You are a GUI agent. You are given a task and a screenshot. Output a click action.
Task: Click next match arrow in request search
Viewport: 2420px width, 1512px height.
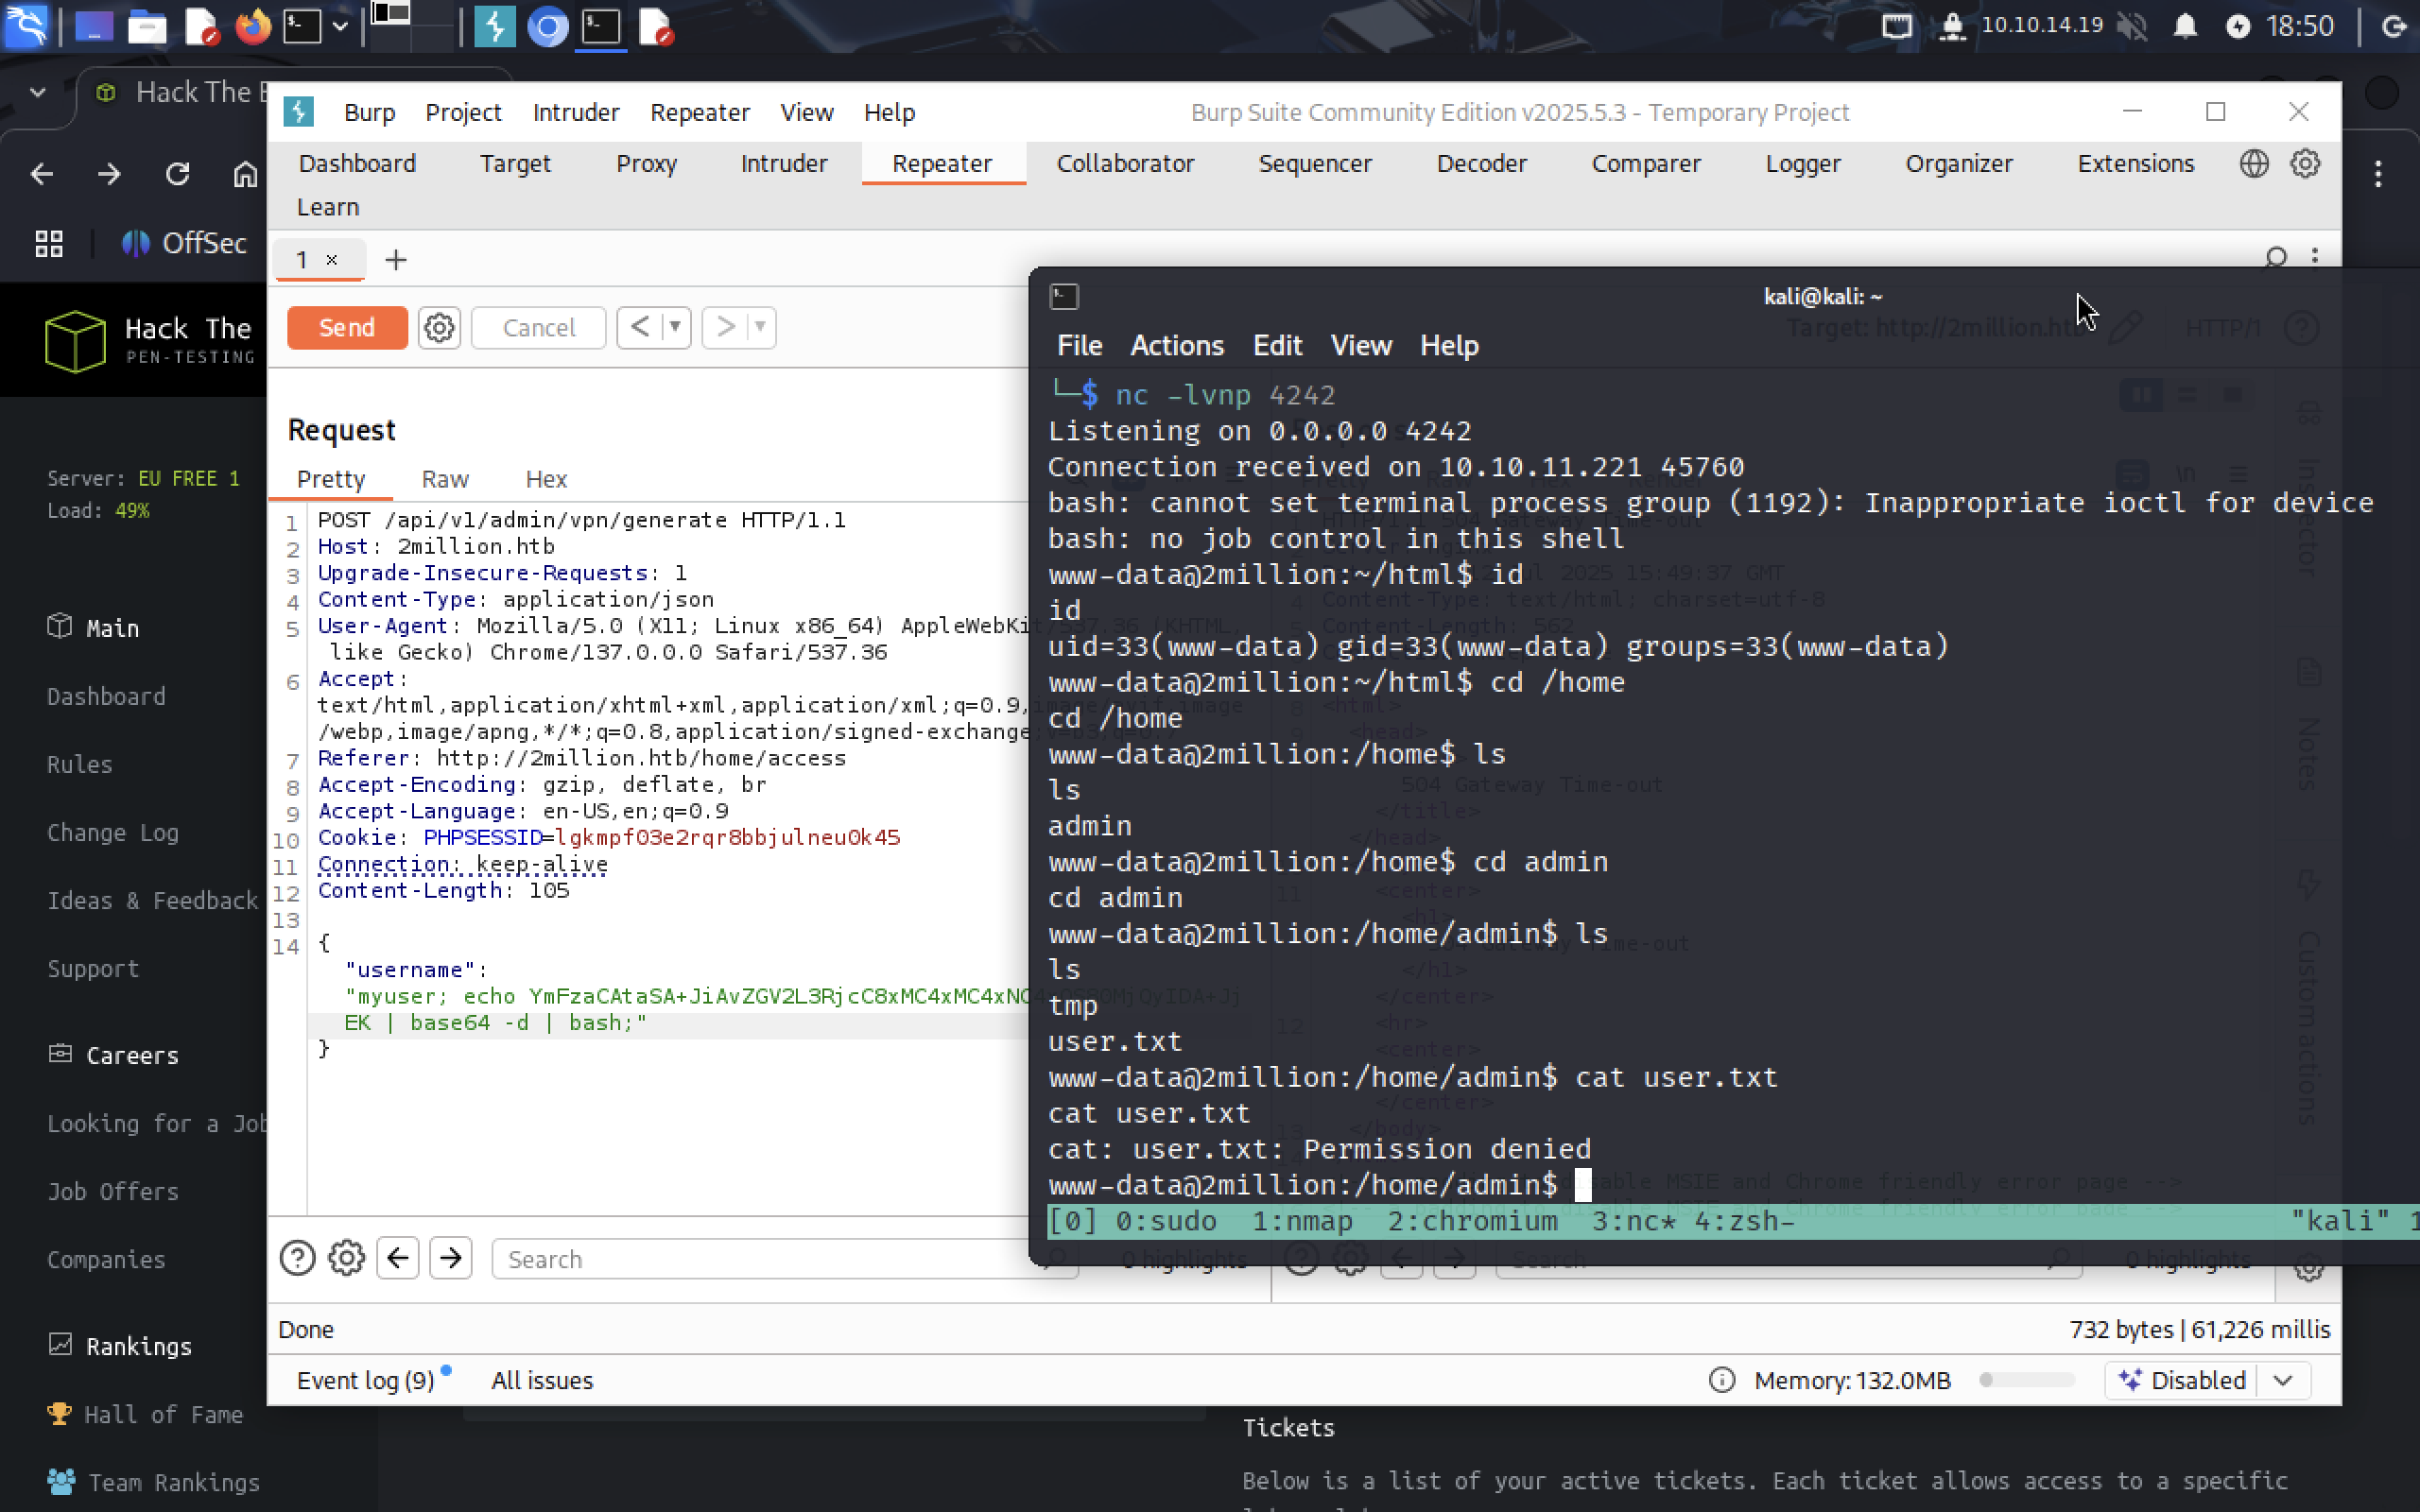pyautogui.click(x=451, y=1258)
